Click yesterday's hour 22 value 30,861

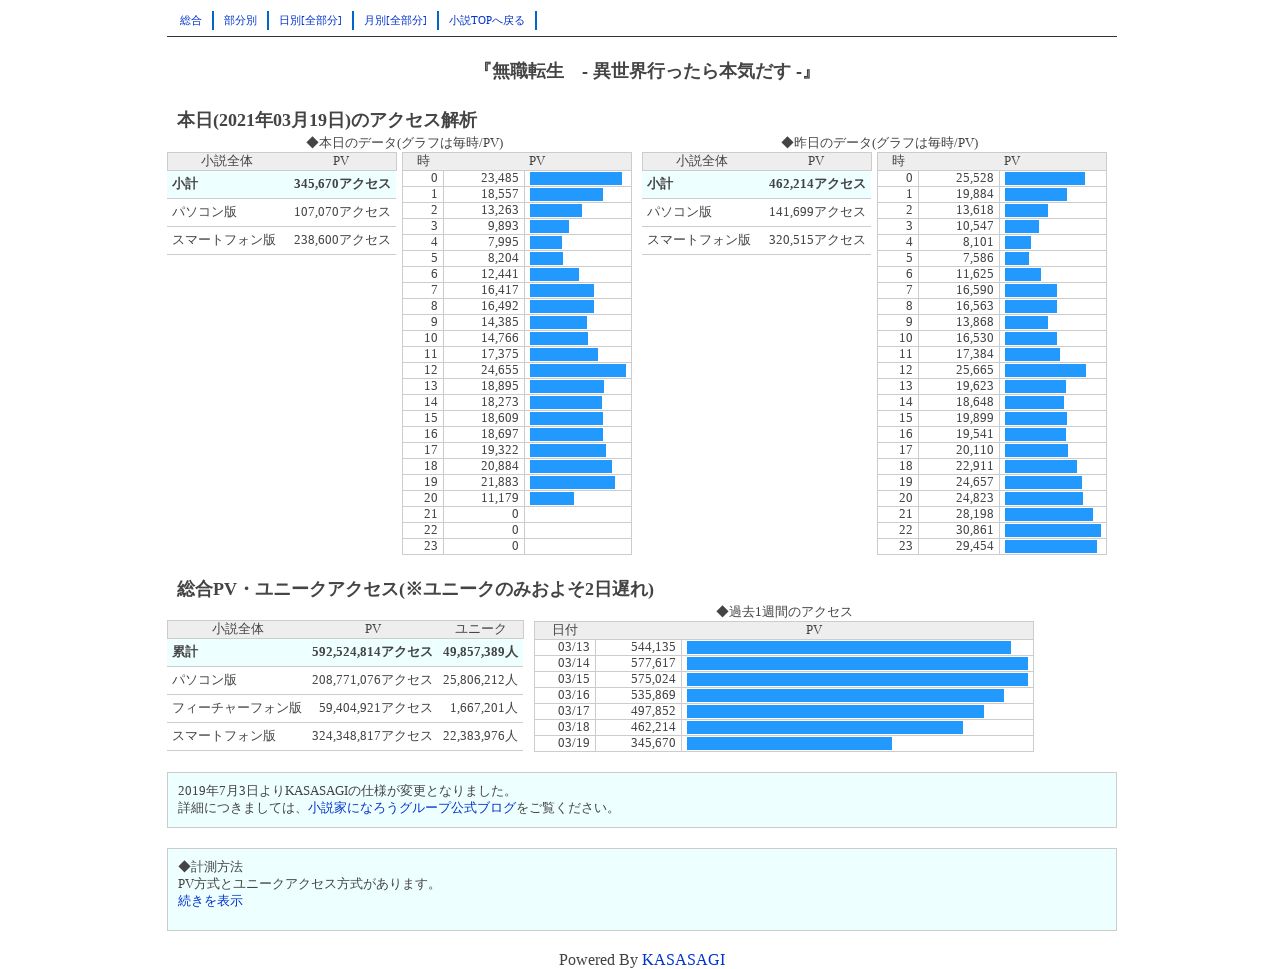coord(975,530)
